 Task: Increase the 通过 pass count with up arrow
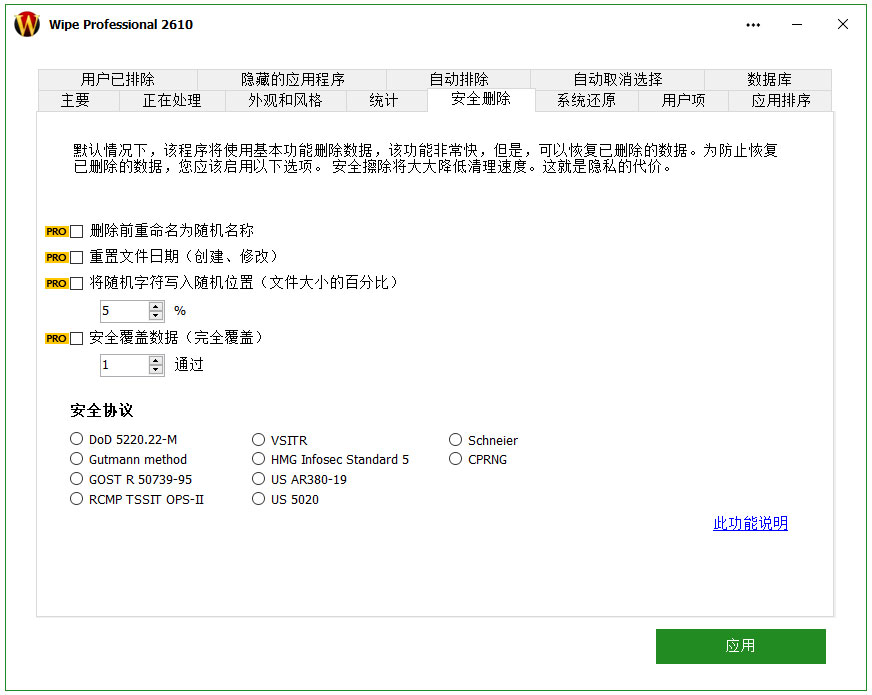(156, 361)
